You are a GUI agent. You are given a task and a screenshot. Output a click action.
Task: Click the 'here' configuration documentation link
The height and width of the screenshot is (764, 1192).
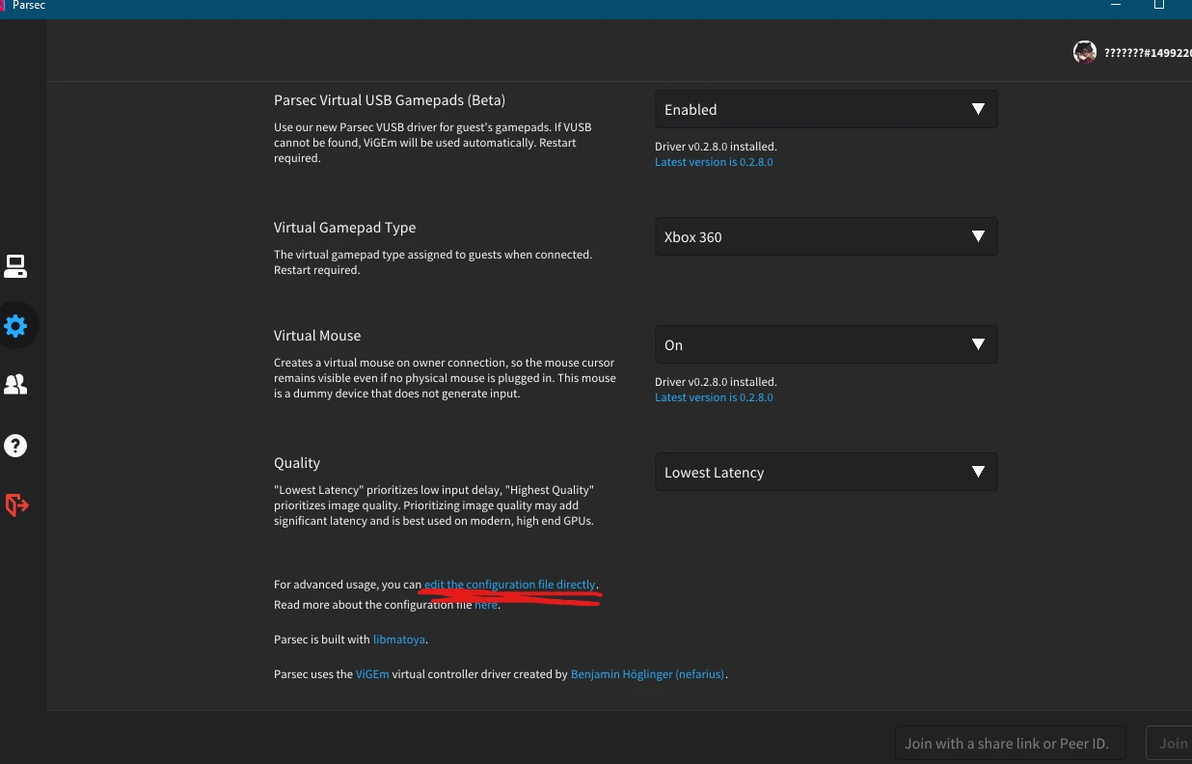pos(485,605)
